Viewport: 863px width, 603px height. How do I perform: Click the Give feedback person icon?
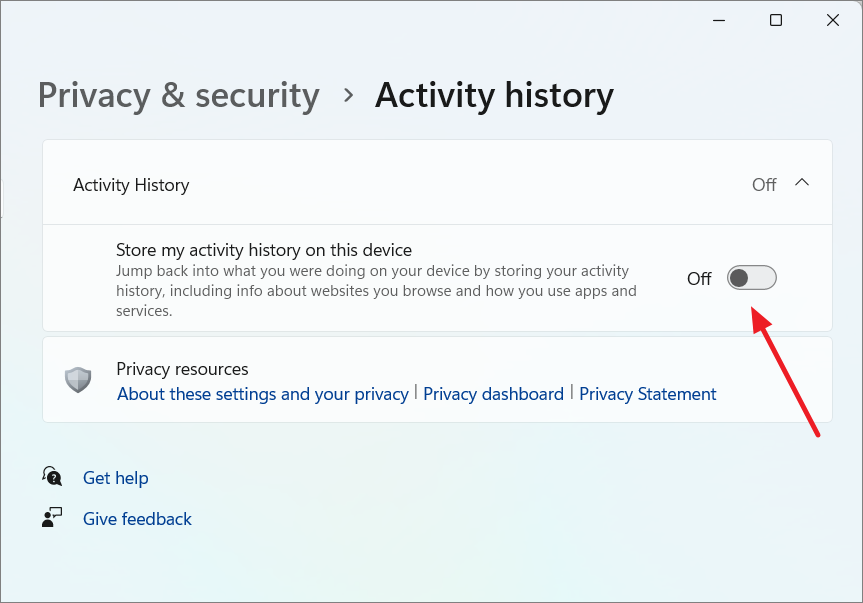52,518
